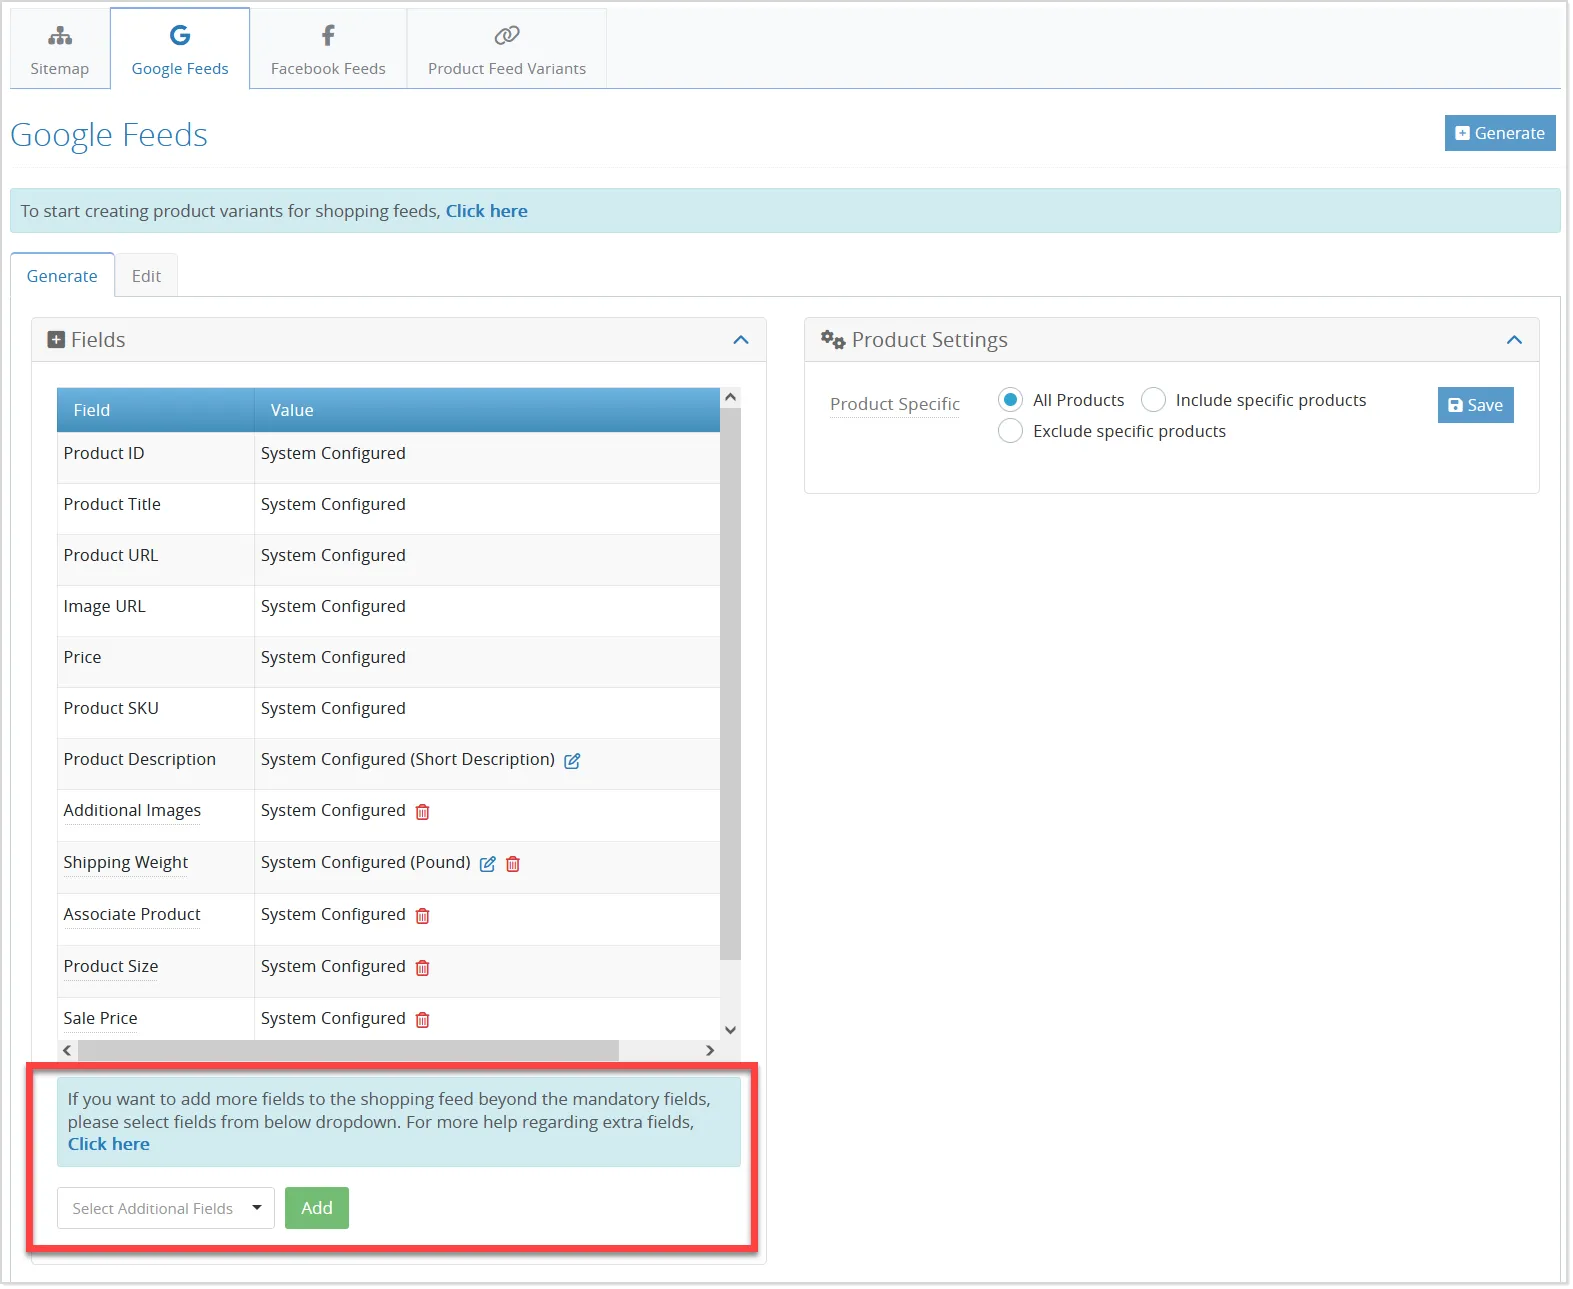Click the horizontal scrollbar right arrow

point(710,1050)
